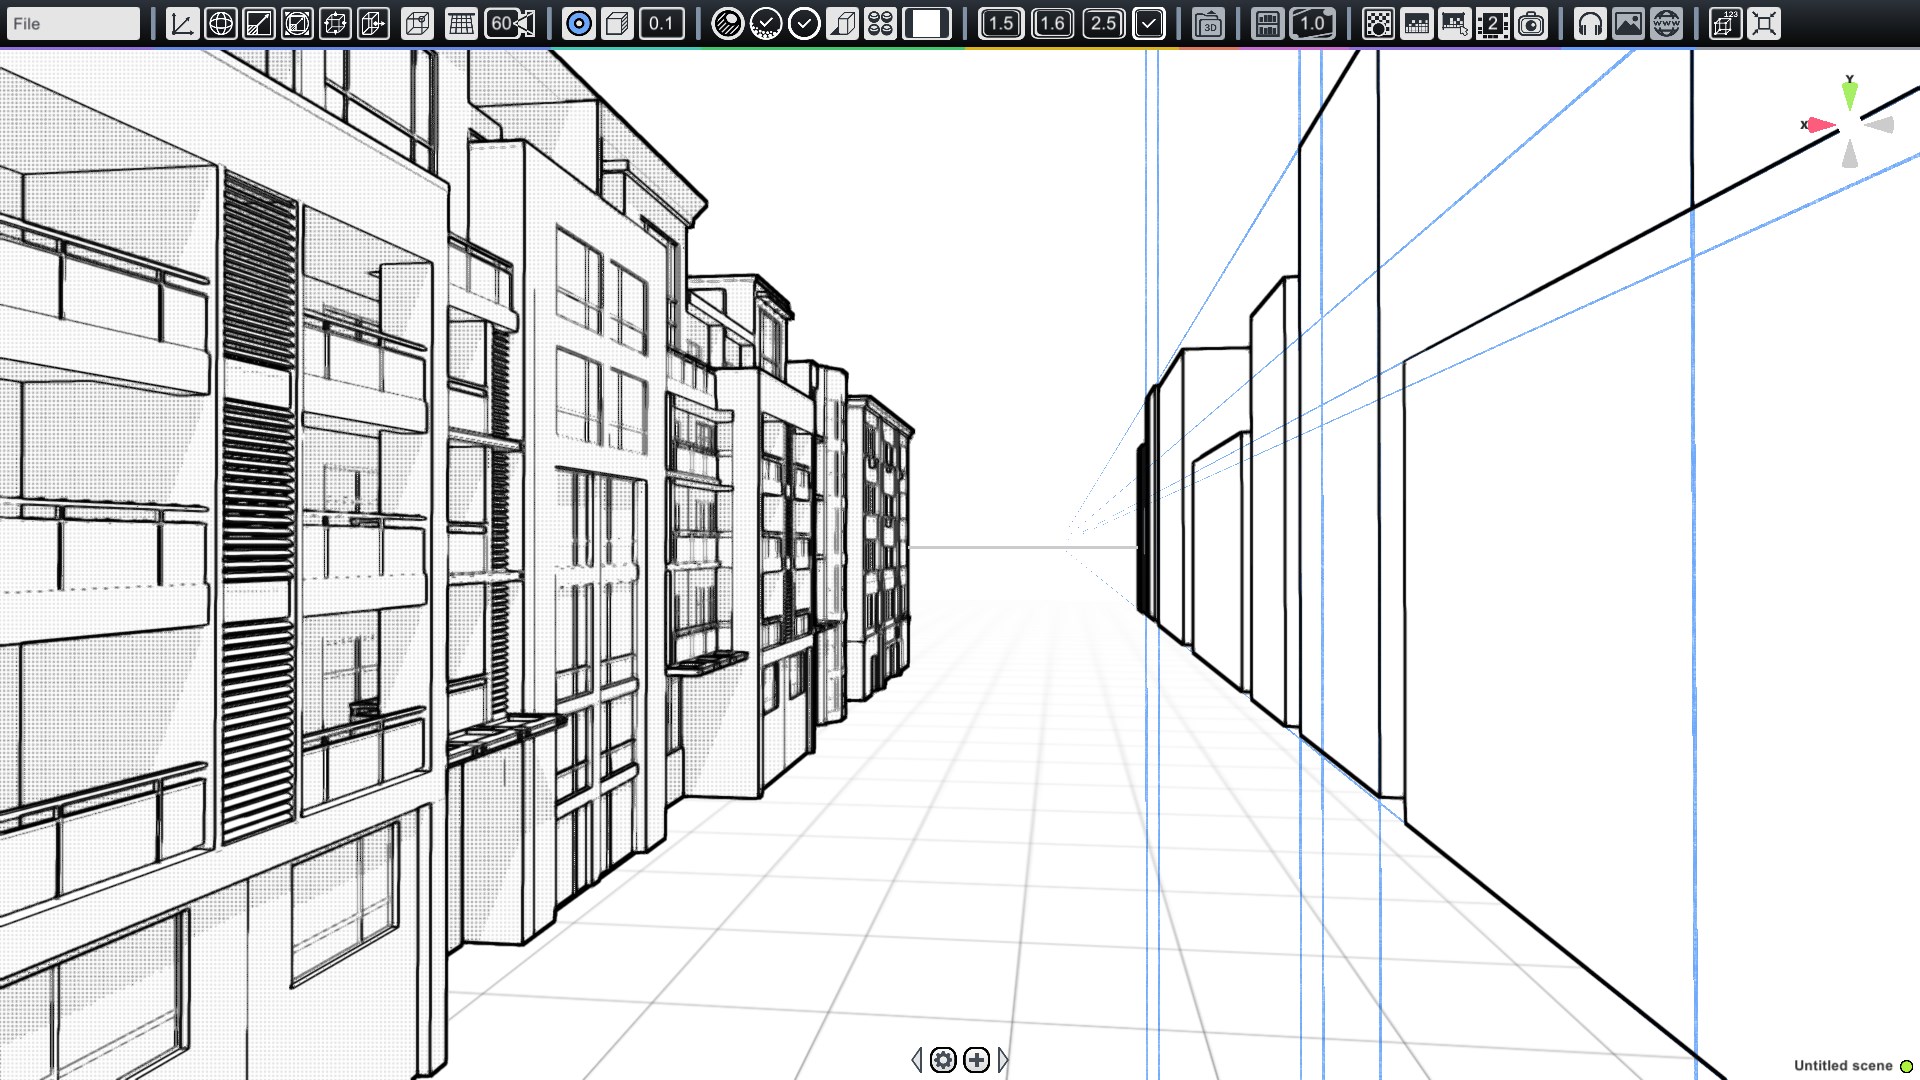
Task: Open the 3D folder import icon
Action: tap(1208, 23)
